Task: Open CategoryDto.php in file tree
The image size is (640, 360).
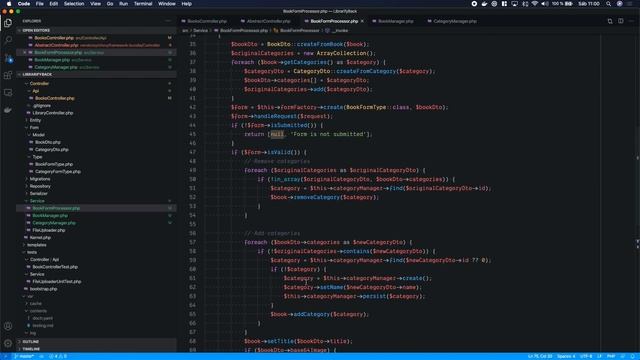Action: point(51,149)
